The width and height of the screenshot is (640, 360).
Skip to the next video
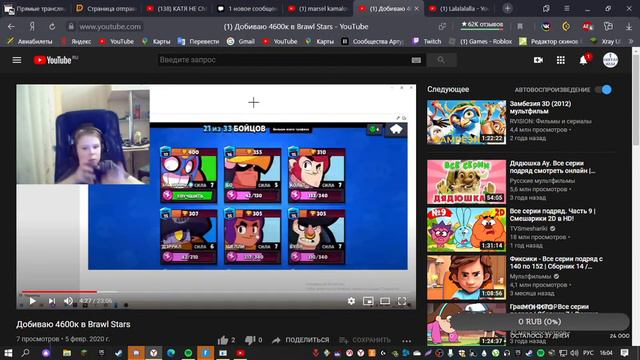pos(52,301)
